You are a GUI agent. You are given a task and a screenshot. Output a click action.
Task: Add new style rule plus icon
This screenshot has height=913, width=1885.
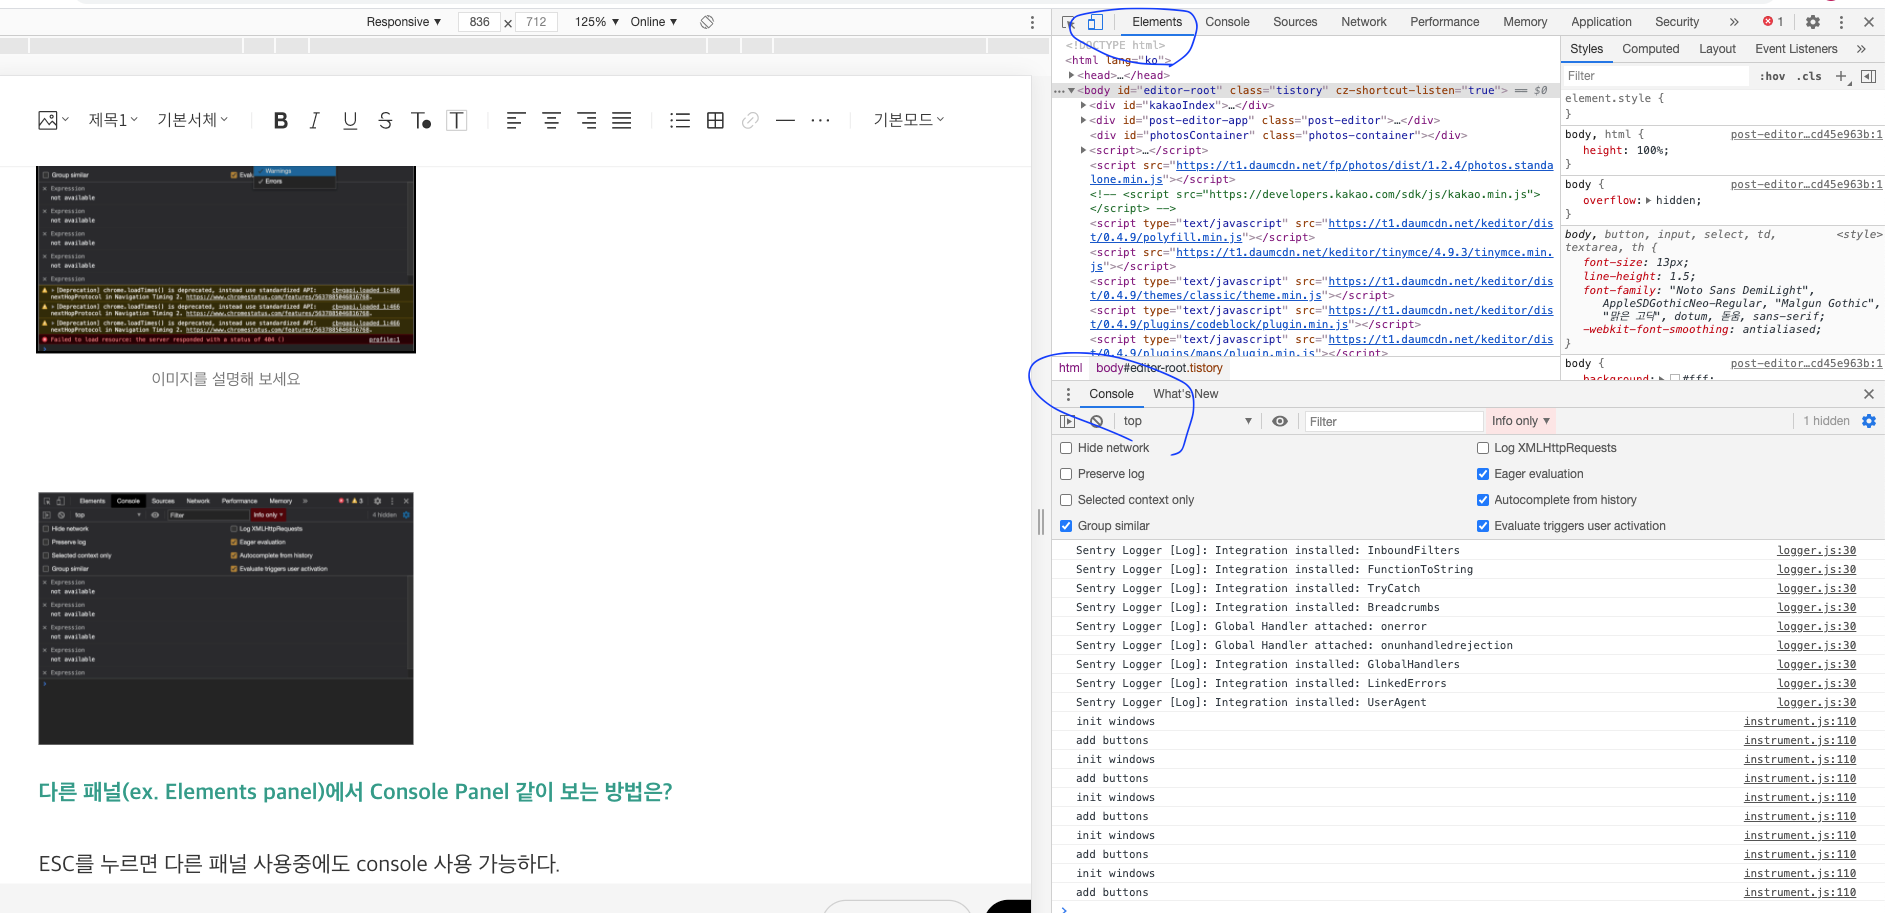(1842, 76)
